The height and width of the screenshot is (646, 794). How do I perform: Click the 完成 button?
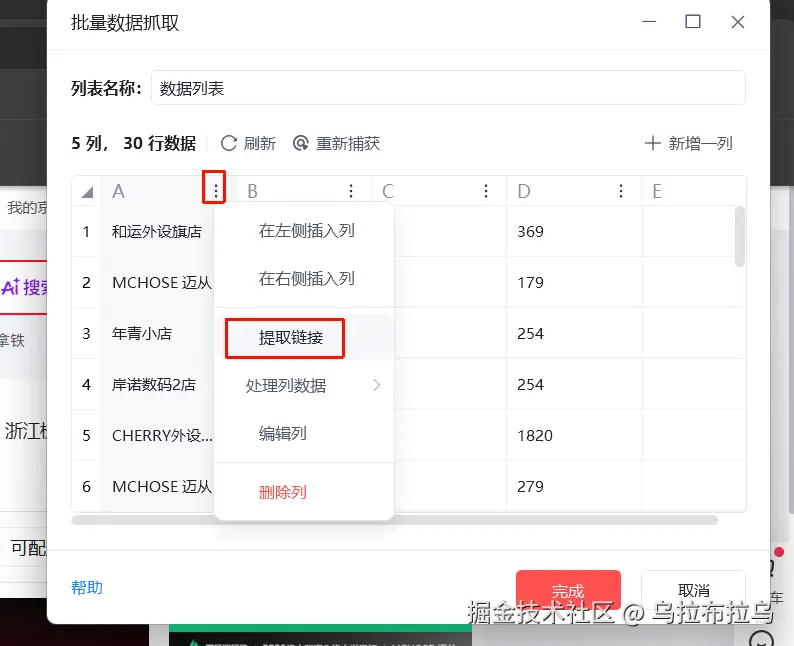pyautogui.click(x=568, y=590)
